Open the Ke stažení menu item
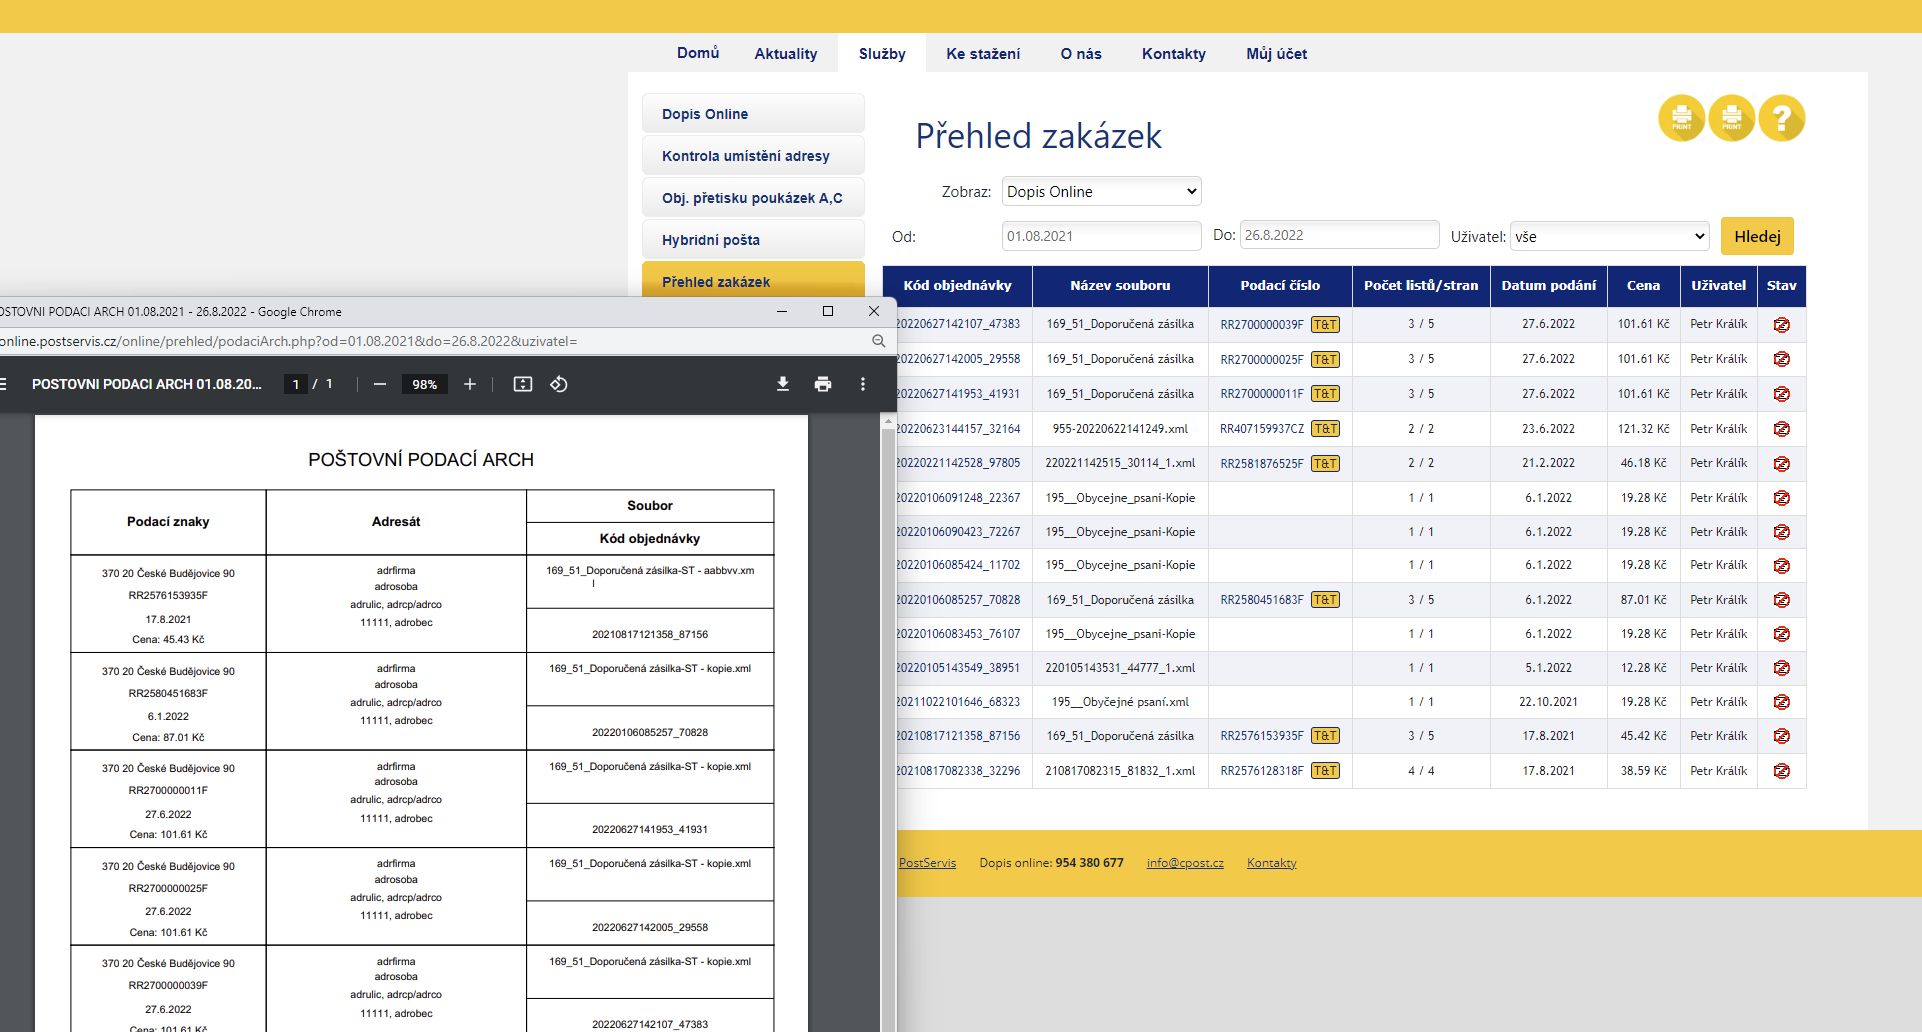The width and height of the screenshot is (1922, 1032). pos(983,54)
